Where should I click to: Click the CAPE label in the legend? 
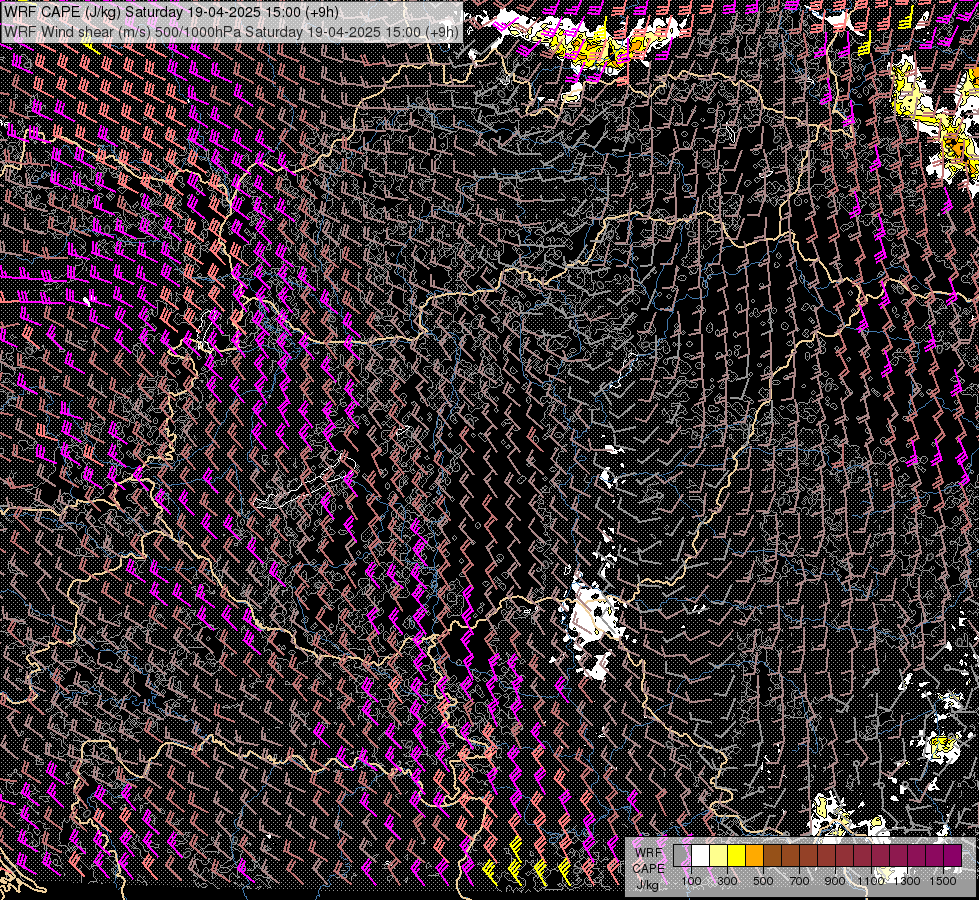point(649,869)
